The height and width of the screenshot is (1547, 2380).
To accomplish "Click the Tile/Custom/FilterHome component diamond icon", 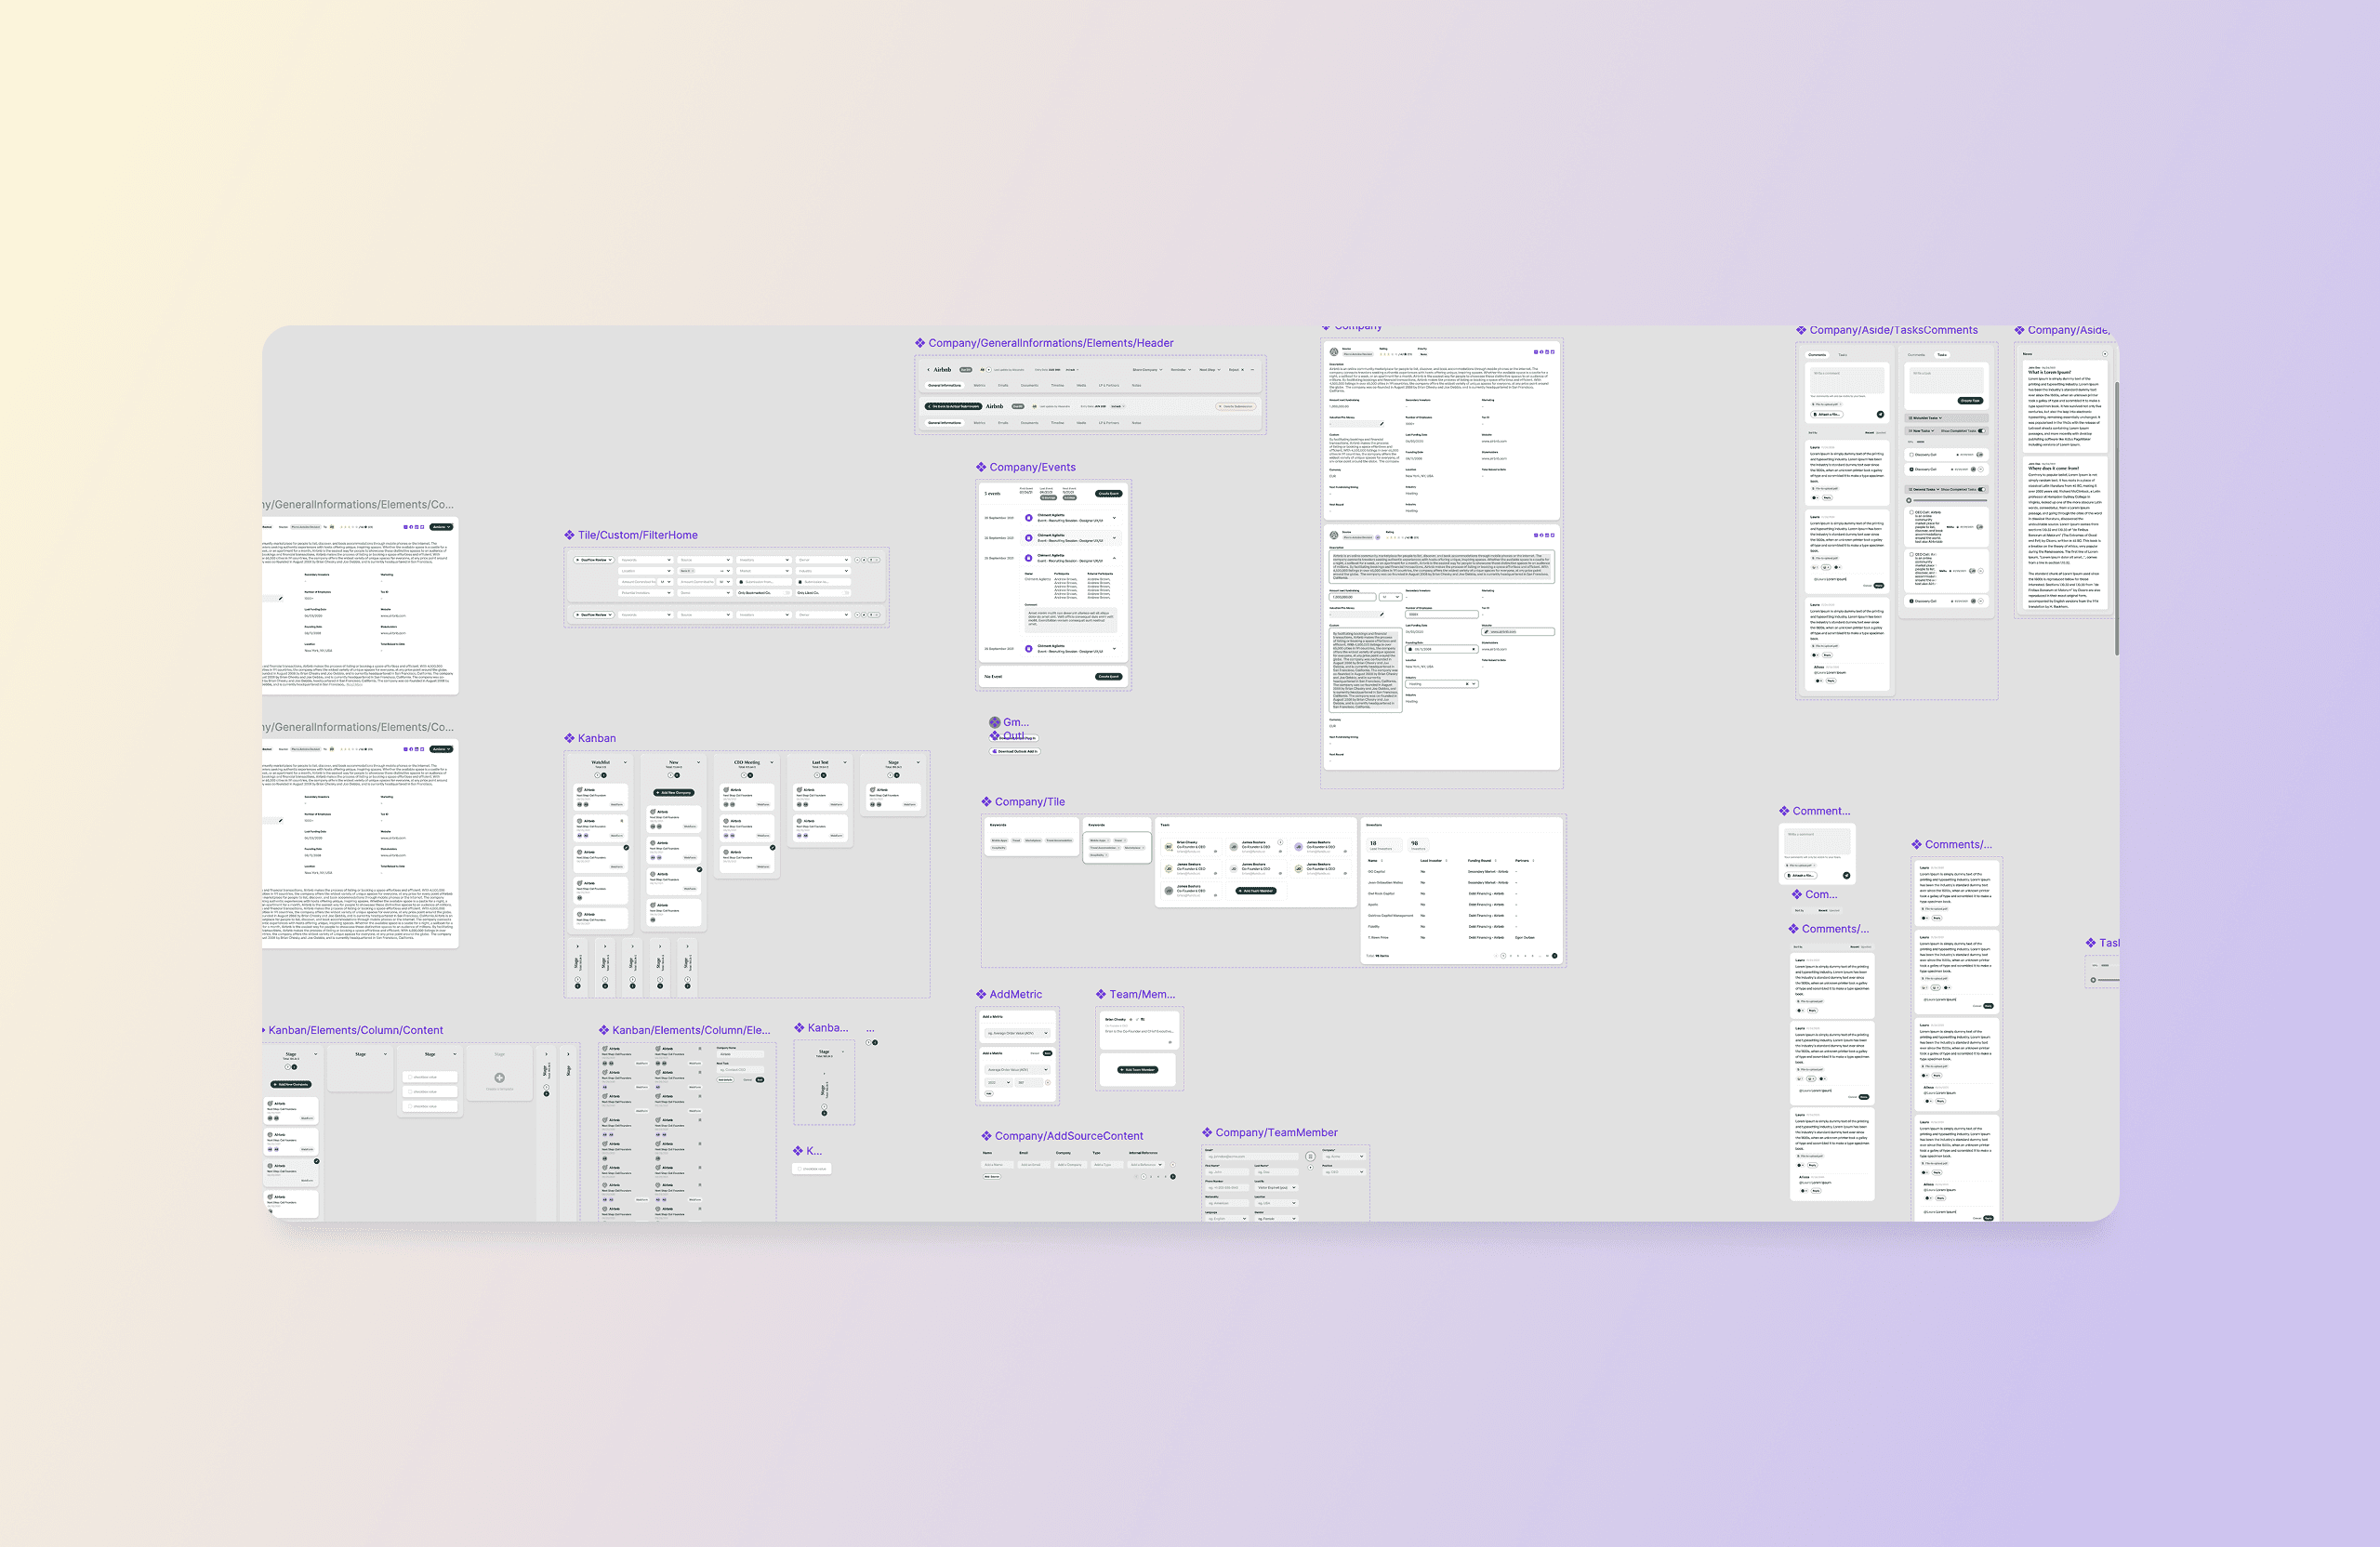I will click(569, 535).
